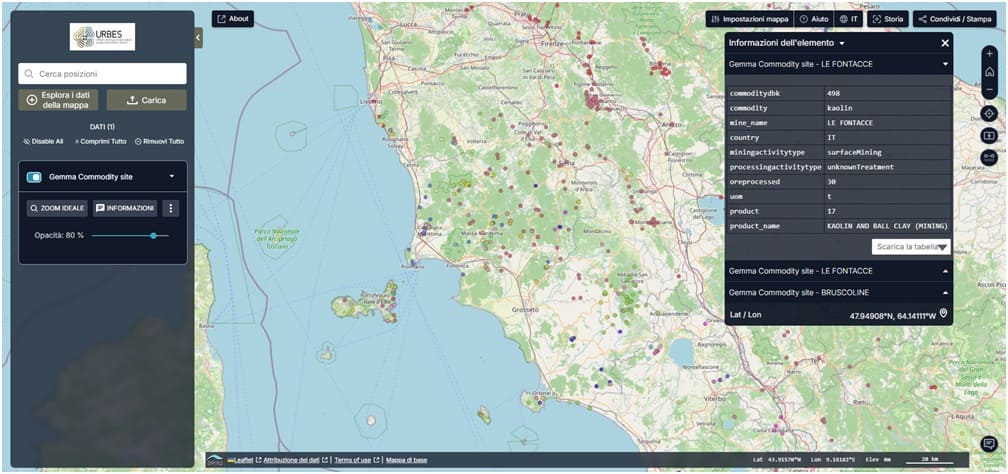Toggle Gemma Commodity site layer visibility

[34, 177]
